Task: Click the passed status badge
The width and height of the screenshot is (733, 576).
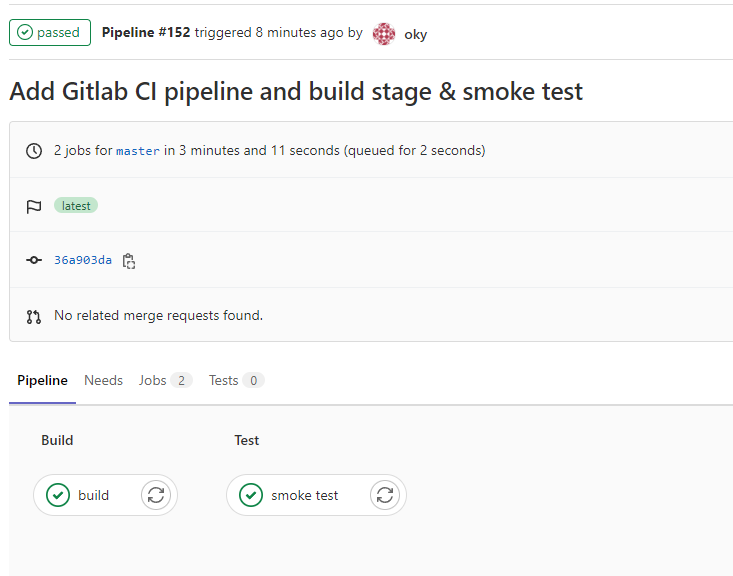Action: pos(49,33)
